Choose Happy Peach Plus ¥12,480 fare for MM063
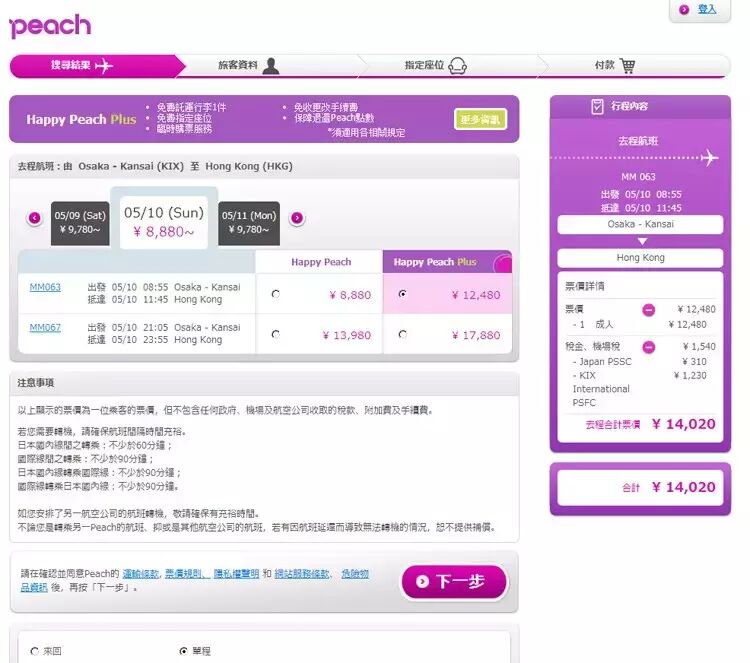Screen dimensions: 750x663 403,294
